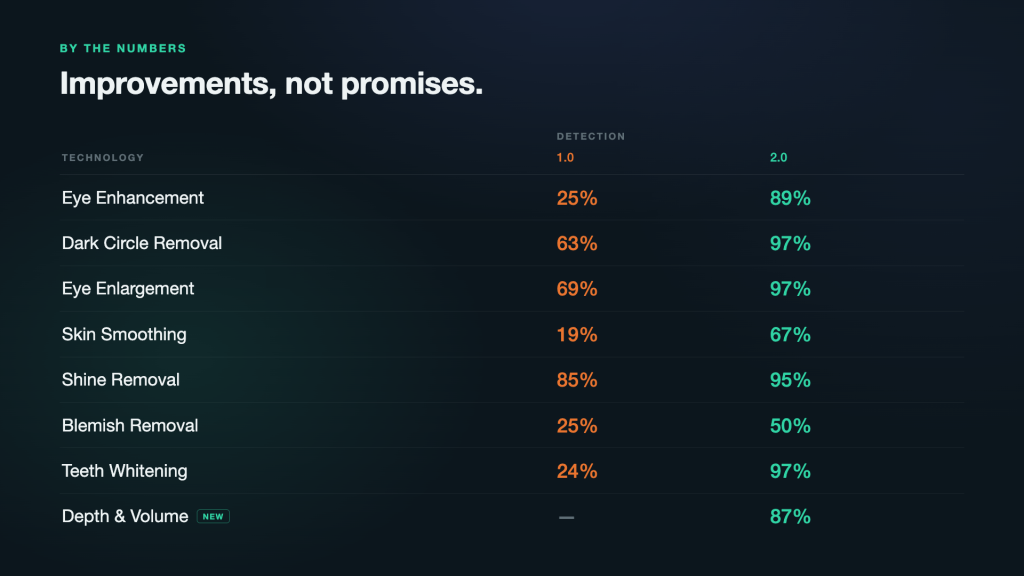
Task: Click the 89% value for Eye Enhancement
Action: pyautogui.click(x=790, y=198)
